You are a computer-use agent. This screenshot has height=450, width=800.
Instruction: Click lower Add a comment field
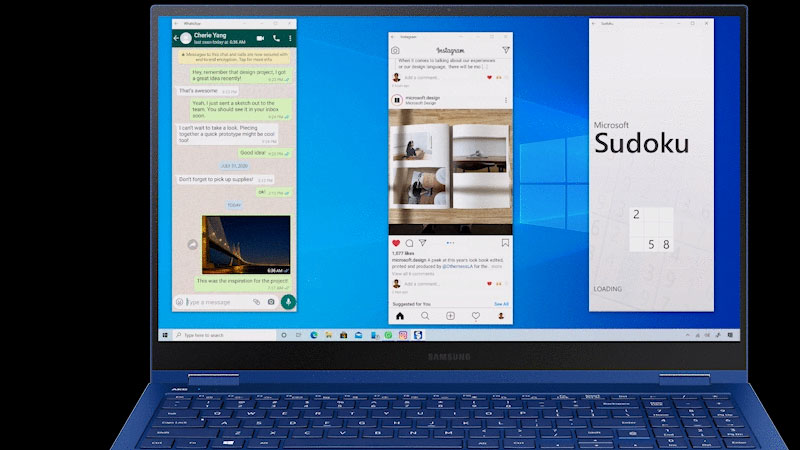click(421, 284)
